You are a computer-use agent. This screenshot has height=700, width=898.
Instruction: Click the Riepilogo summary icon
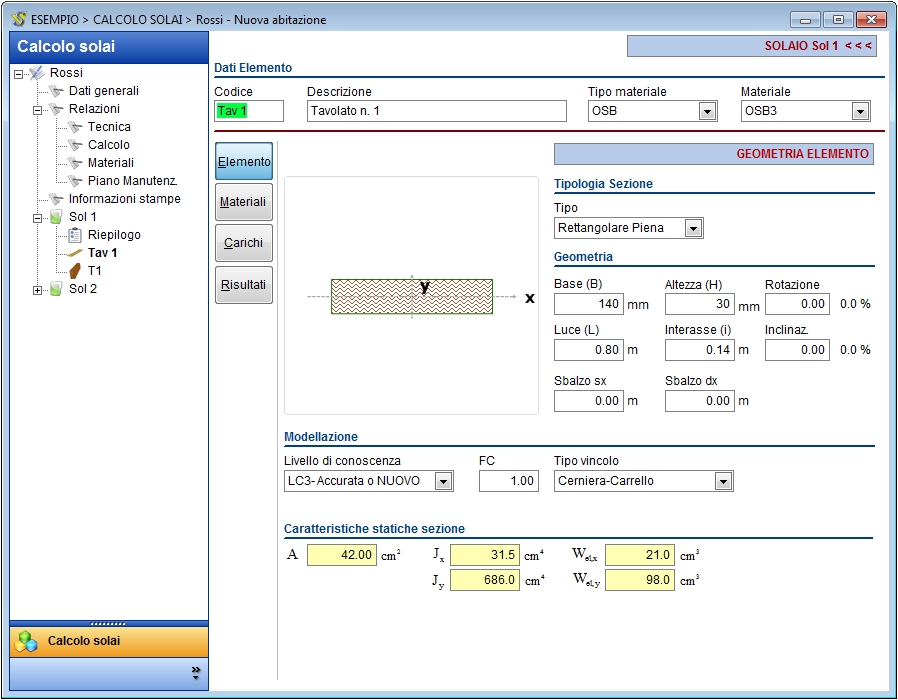75,235
